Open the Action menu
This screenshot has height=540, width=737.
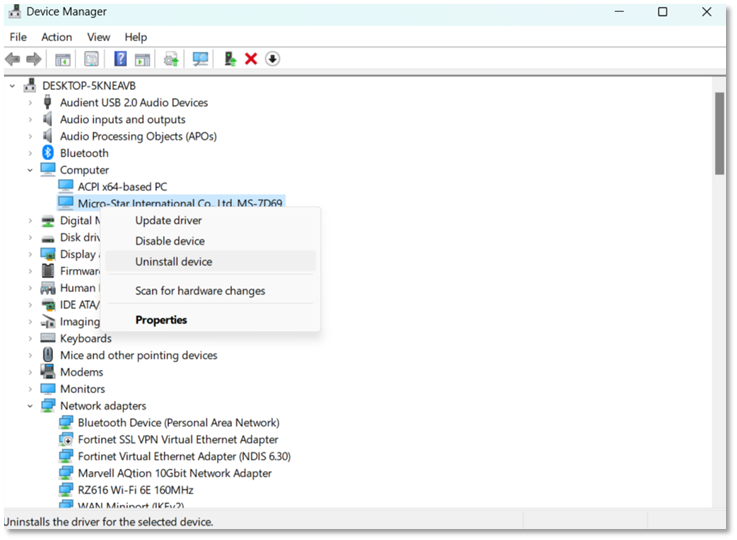point(56,37)
